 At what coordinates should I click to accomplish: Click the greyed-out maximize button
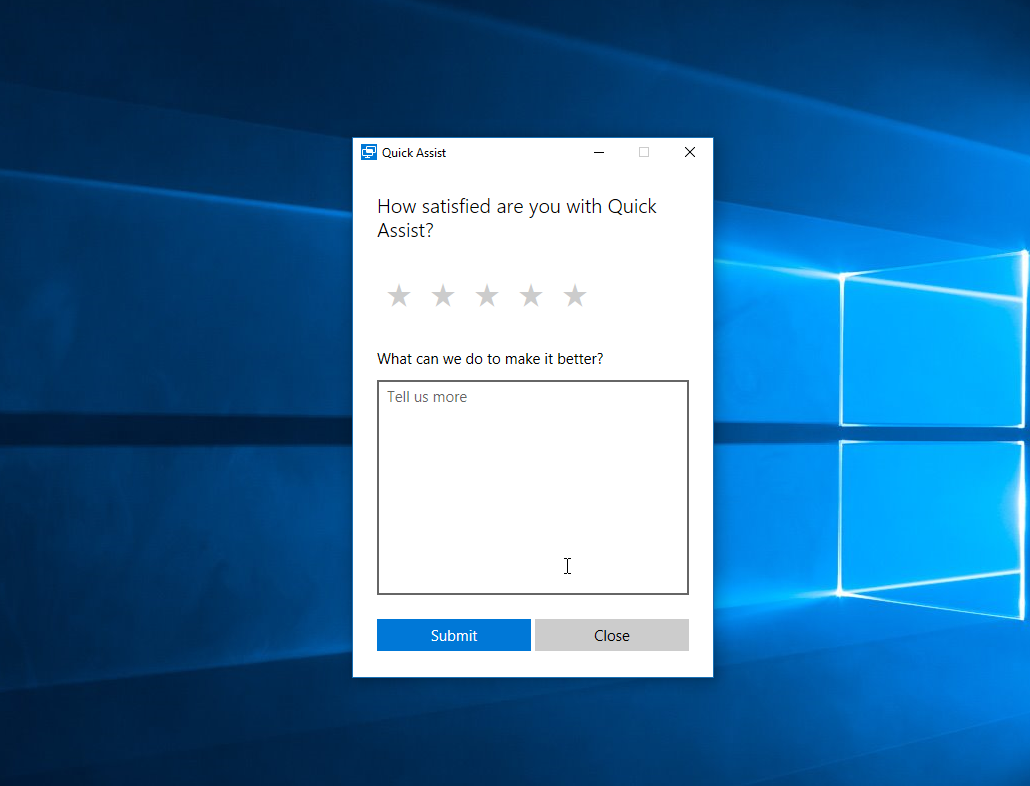pyautogui.click(x=644, y=153)
